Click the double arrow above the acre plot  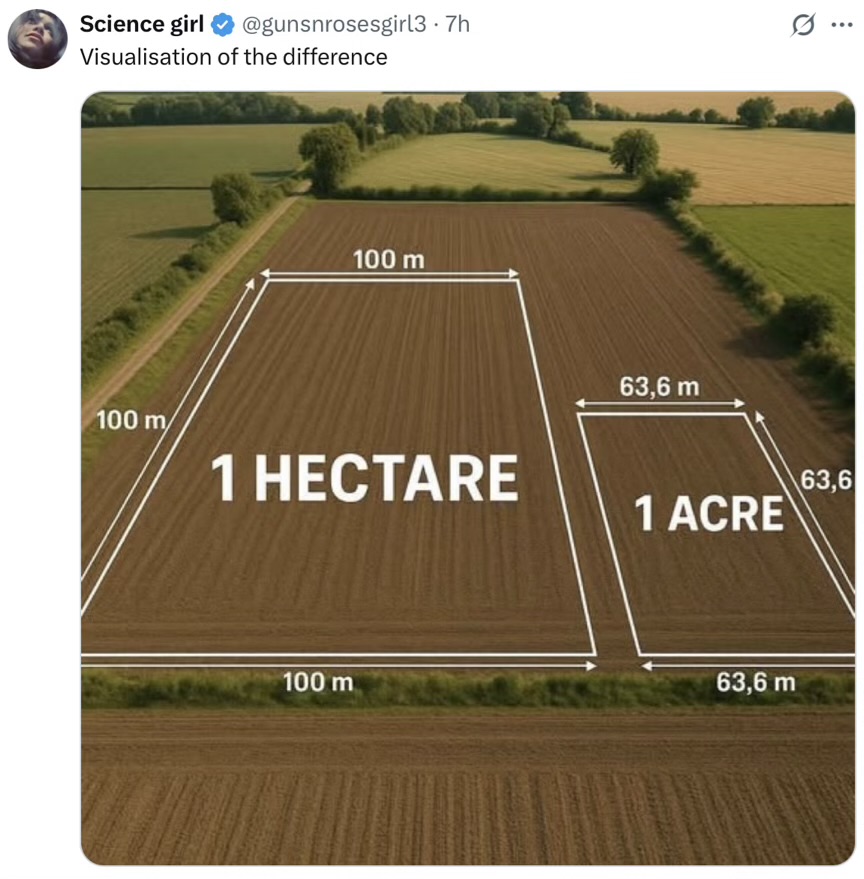pyautogui.click(x=660, y=403)
